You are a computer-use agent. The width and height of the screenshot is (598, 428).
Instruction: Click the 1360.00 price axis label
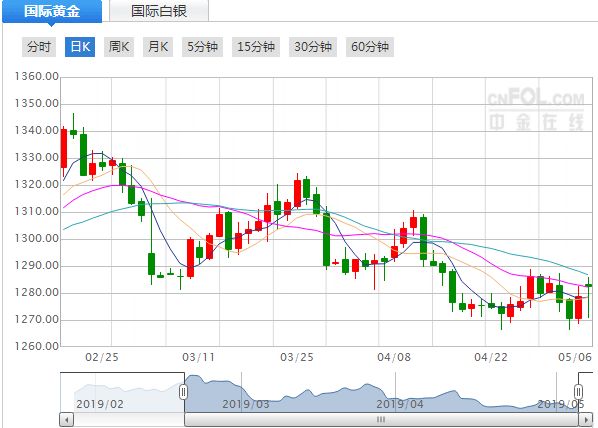pos(37,76)
